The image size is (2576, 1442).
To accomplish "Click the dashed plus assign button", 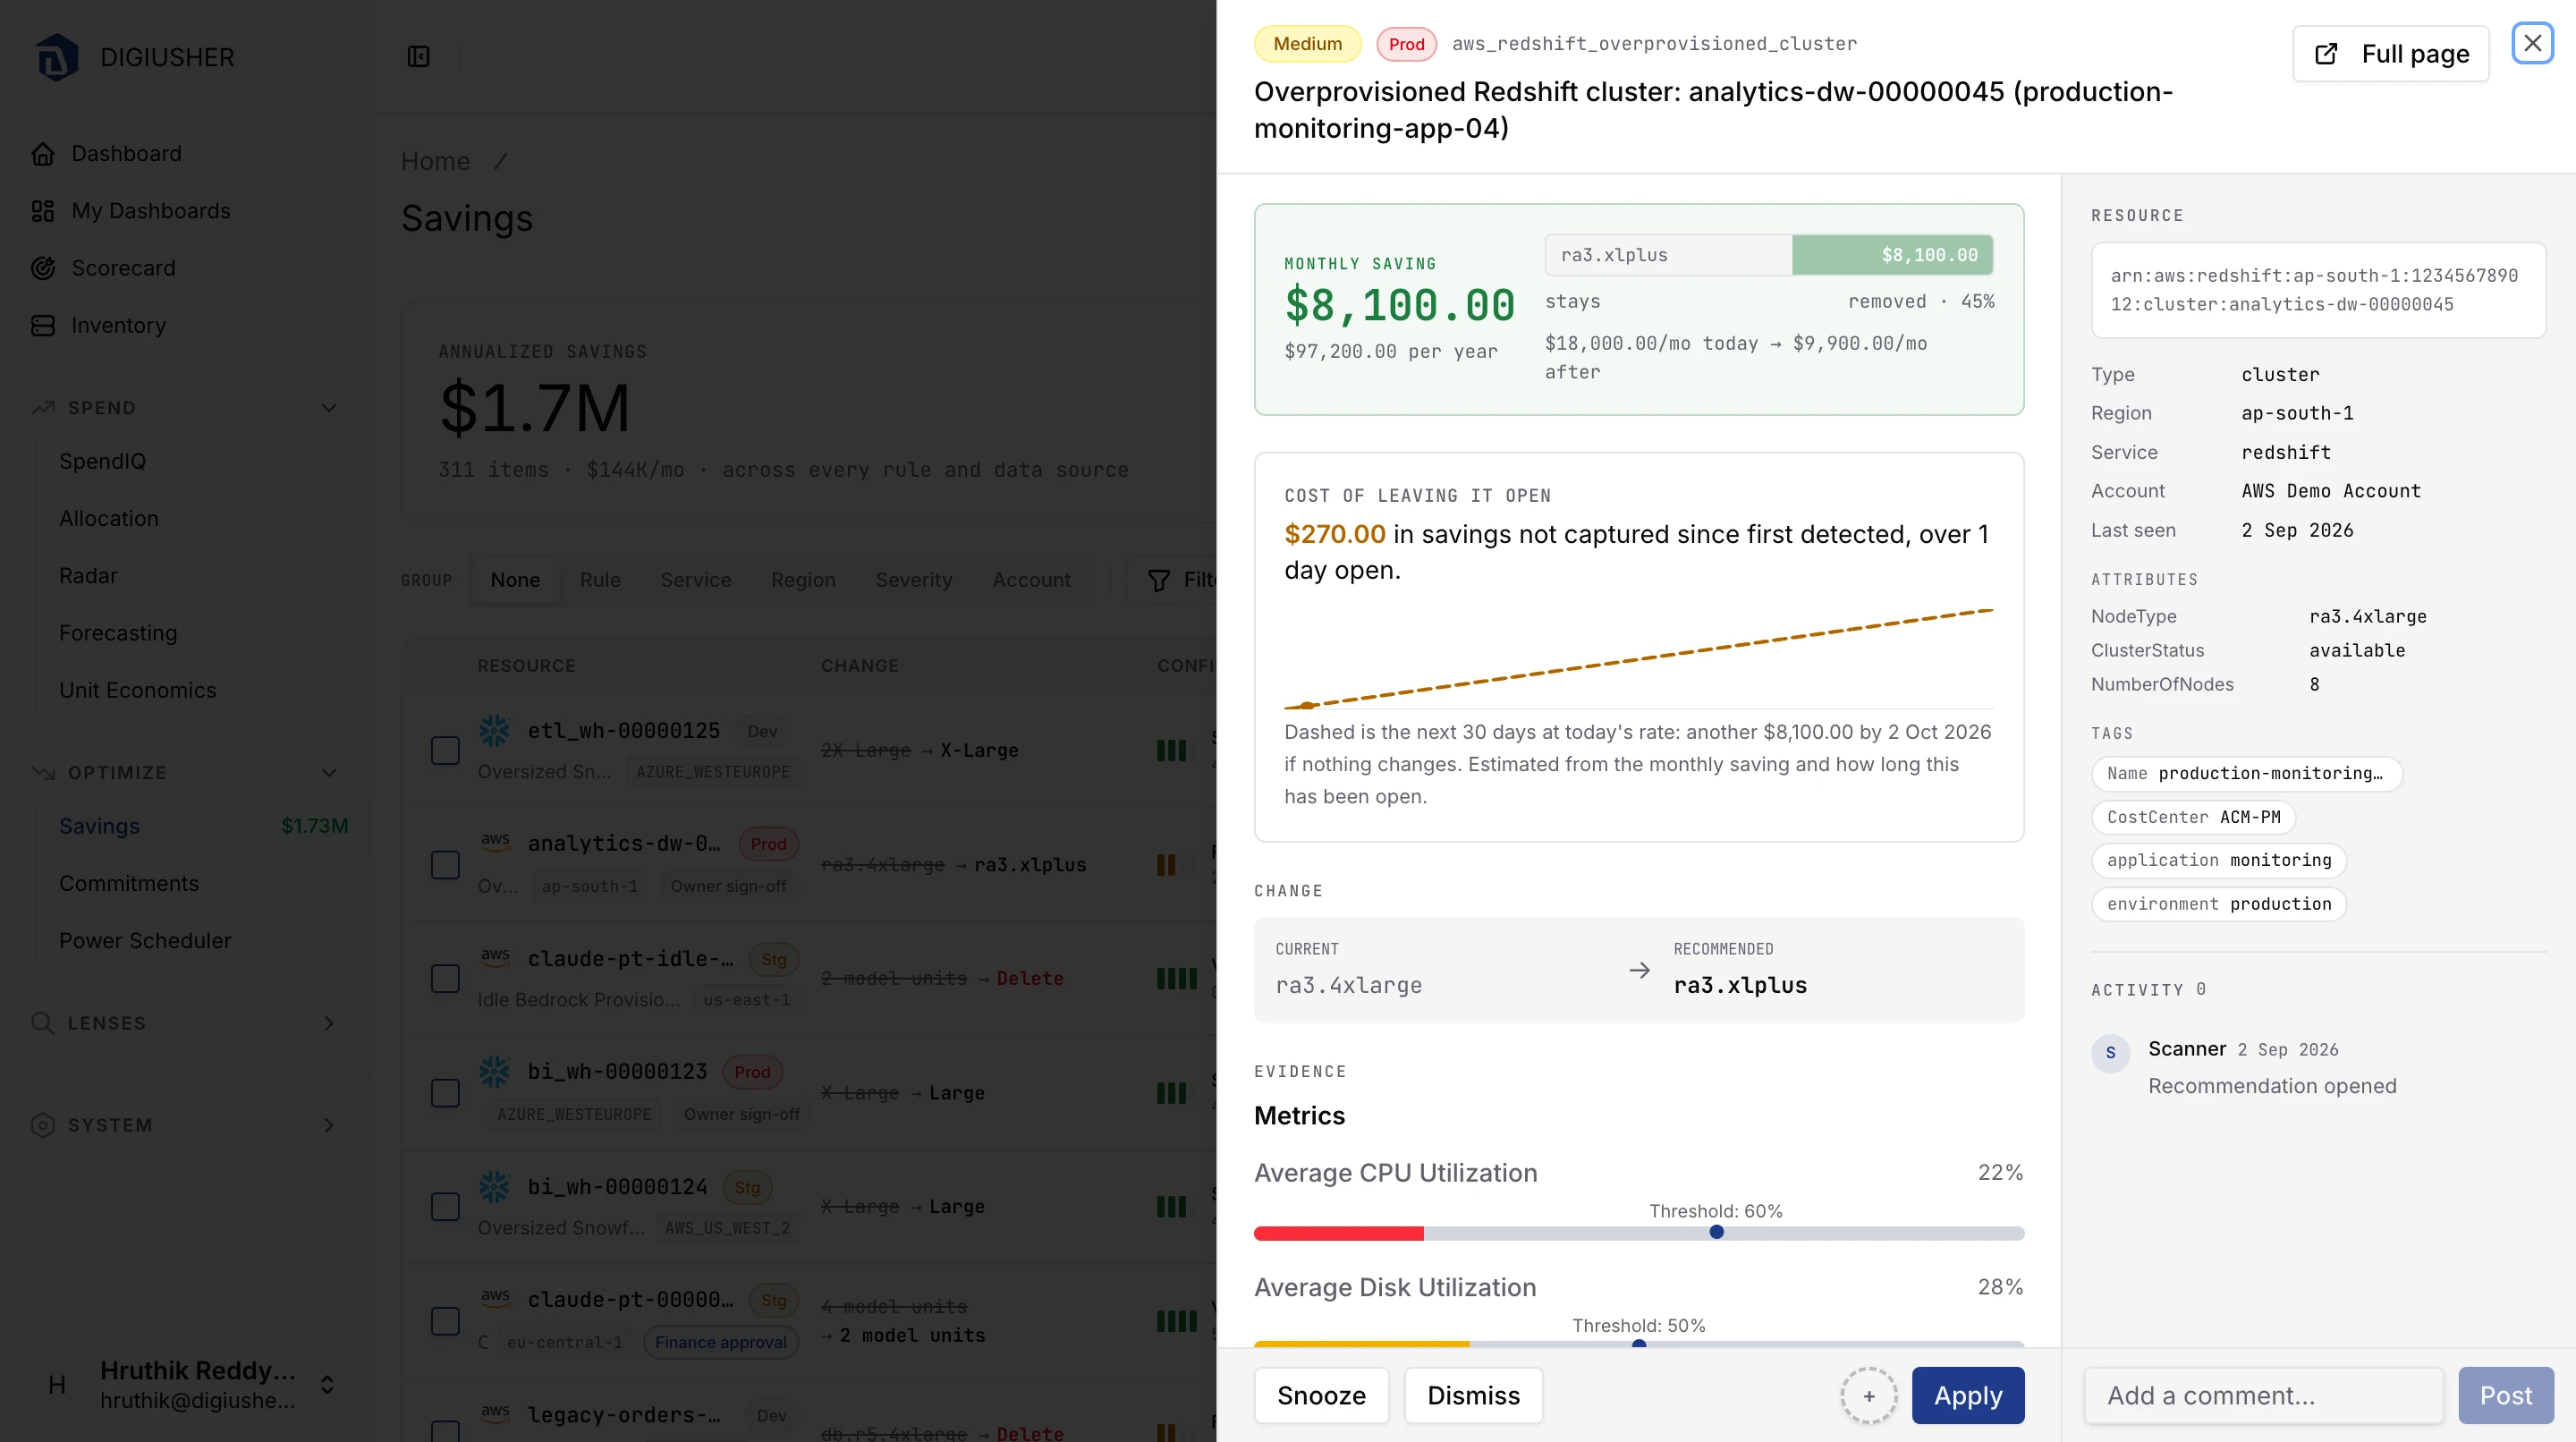I will pyautogui.click(x=1868, y=1396).
